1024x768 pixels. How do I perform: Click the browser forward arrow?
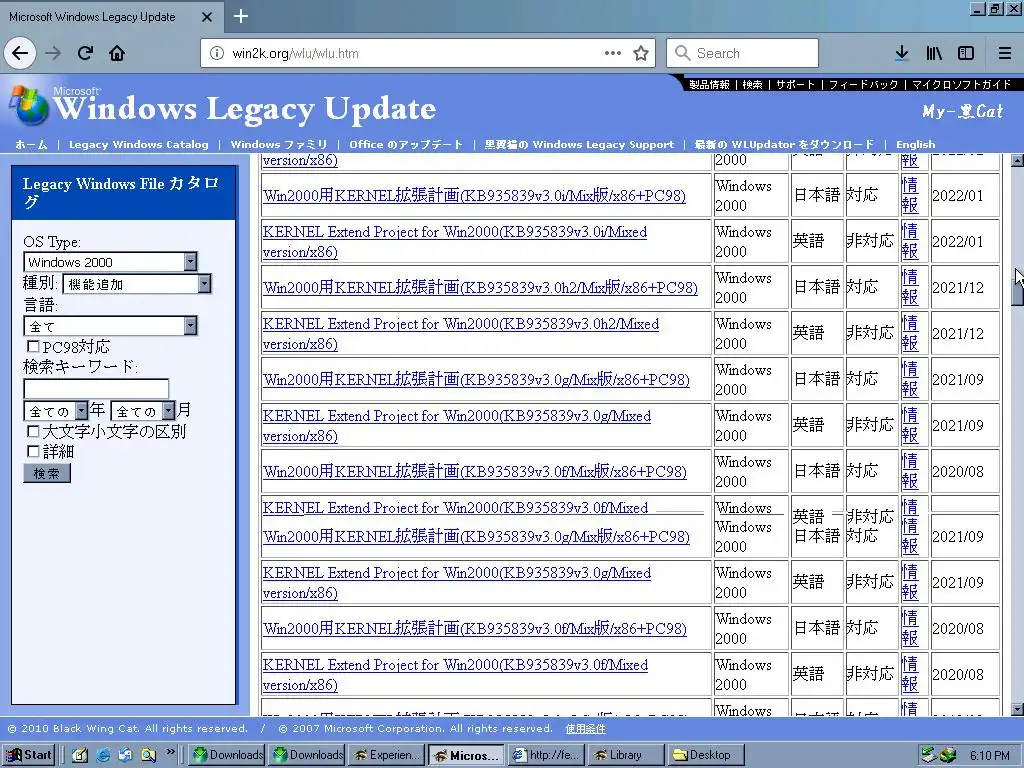click(x=53, y=53)
